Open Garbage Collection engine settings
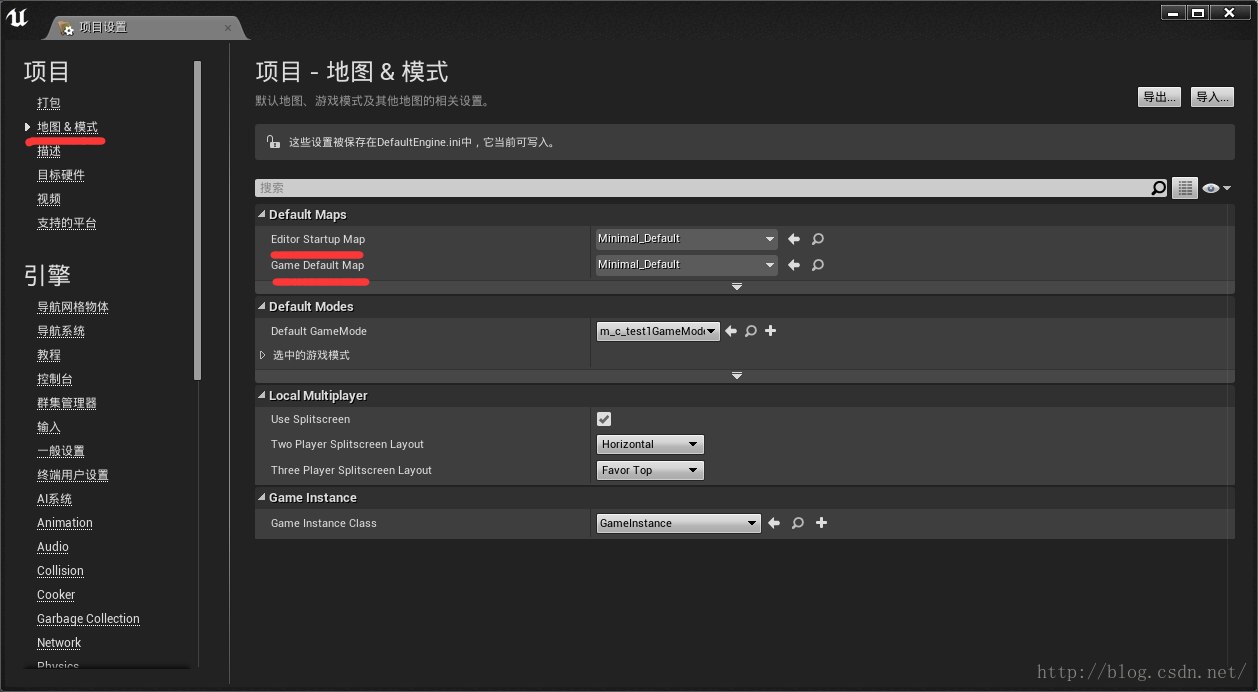The width and height of the screenshot is (1258, 692). pos(89,619)
